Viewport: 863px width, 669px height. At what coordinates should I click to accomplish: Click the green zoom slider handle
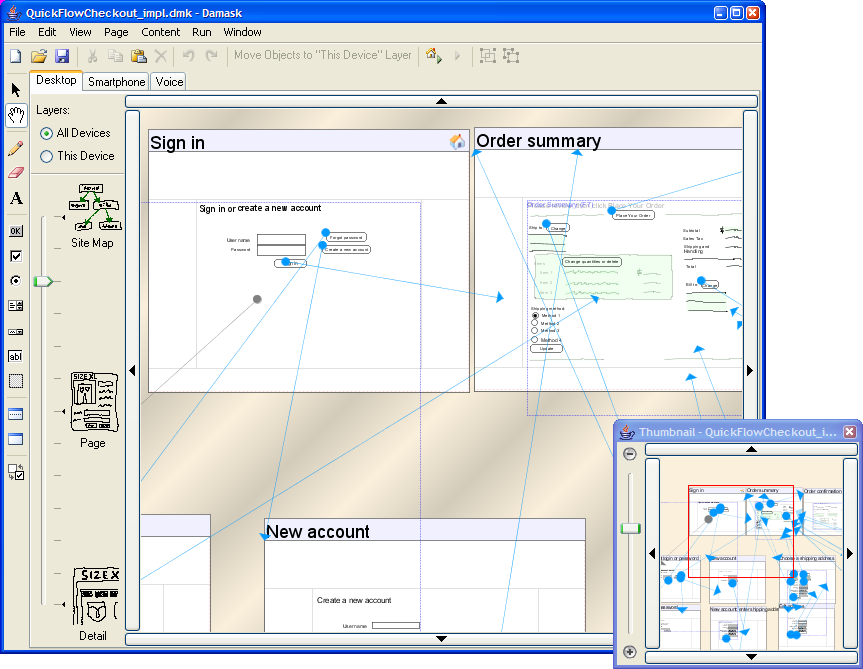(42, 282)
